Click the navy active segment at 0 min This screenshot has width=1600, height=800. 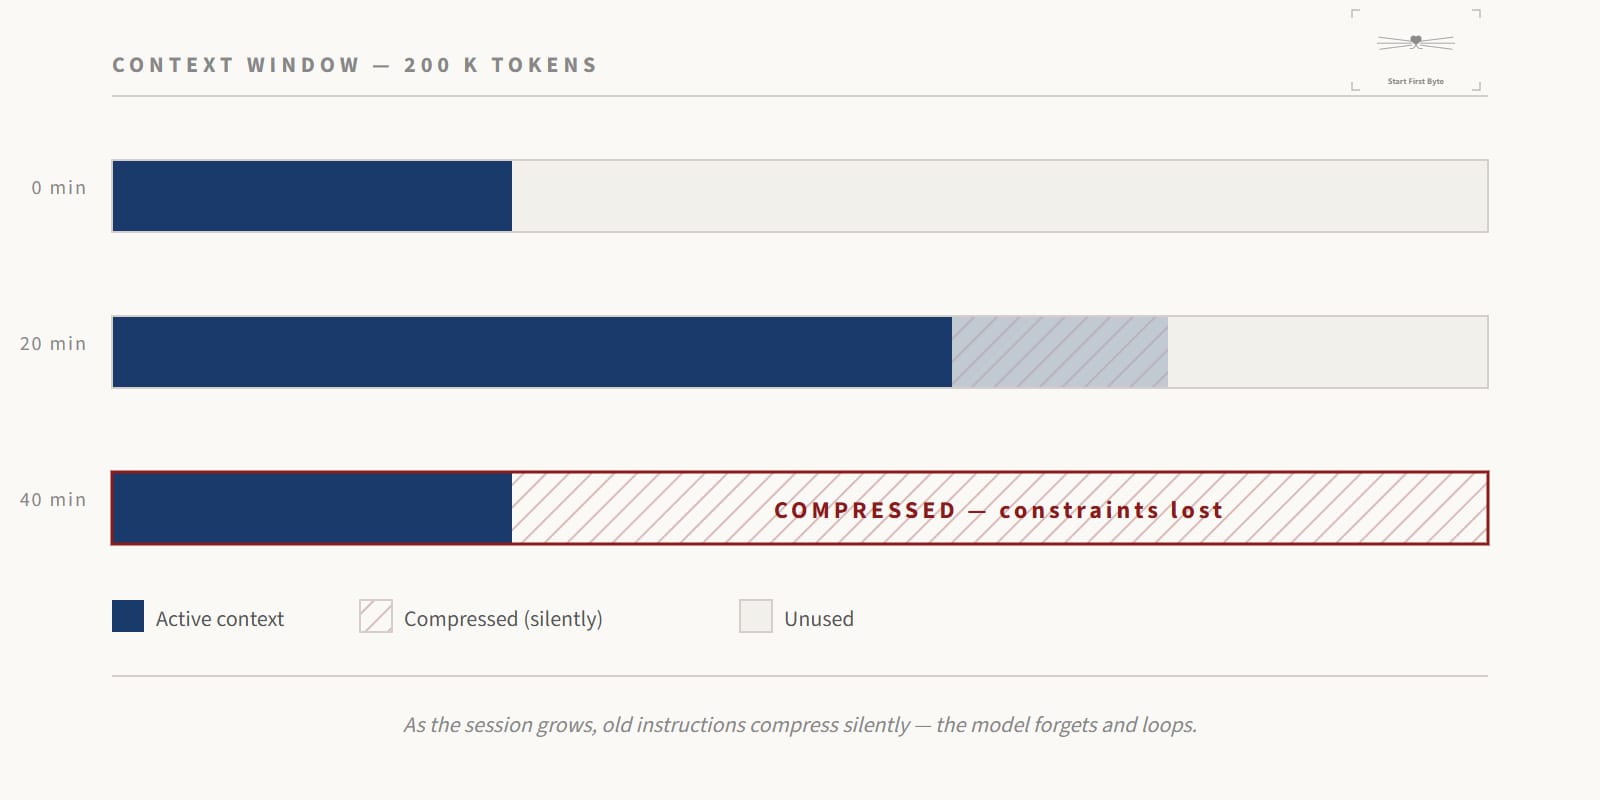(312, 196)
